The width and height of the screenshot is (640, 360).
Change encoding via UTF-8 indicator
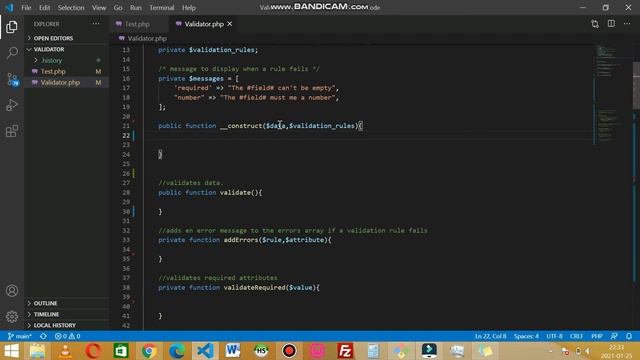(x=554, y=336)
